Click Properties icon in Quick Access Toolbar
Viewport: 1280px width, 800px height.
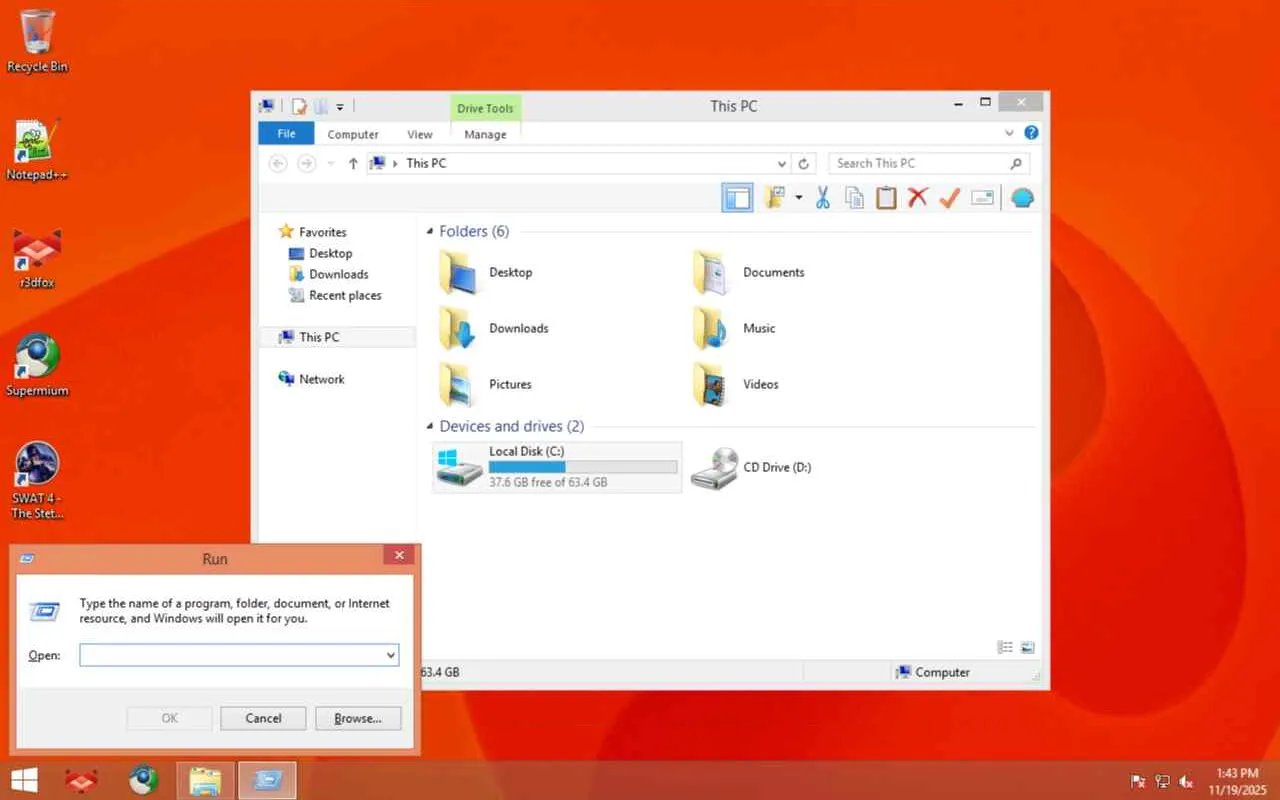tap(299, 106)
